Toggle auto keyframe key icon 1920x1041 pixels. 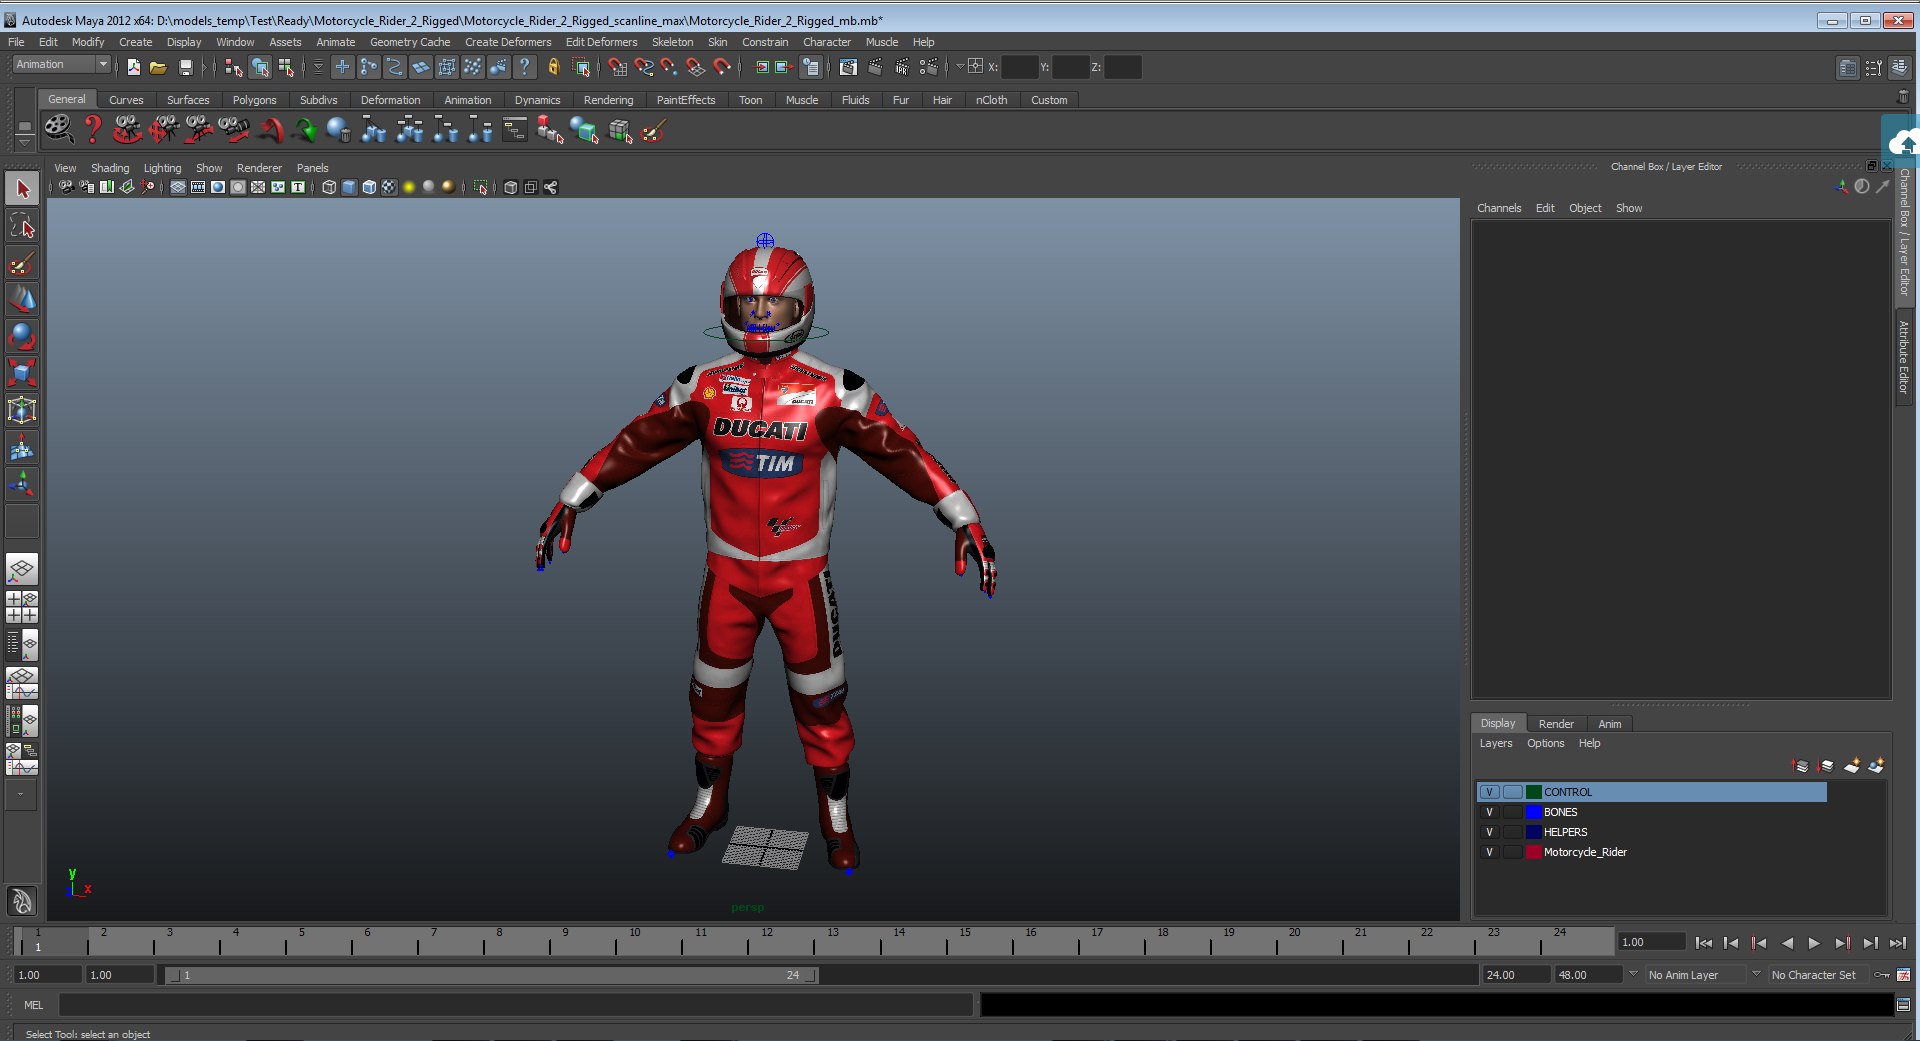[1882, 975]
